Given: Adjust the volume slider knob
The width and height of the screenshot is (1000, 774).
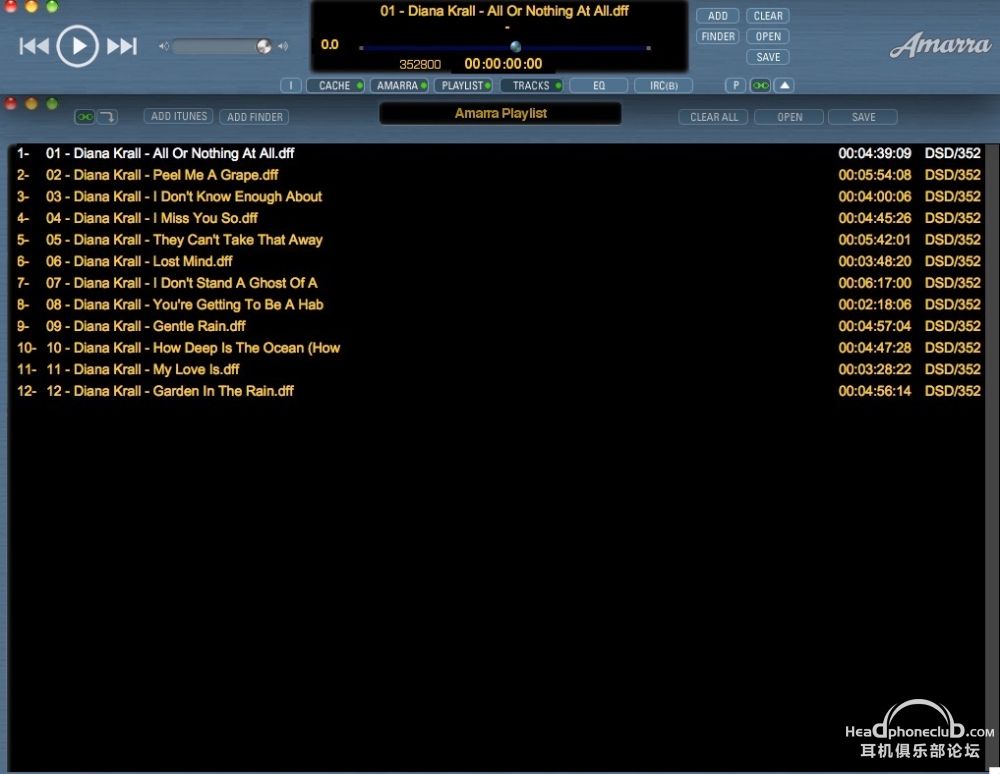Looking at the screenshot, I should point(263,46).
